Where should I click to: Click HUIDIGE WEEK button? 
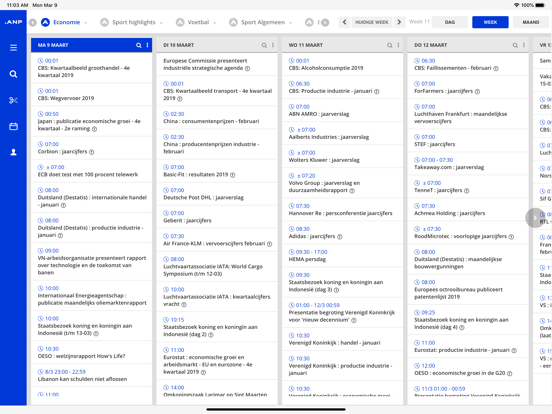pos(372,22)
